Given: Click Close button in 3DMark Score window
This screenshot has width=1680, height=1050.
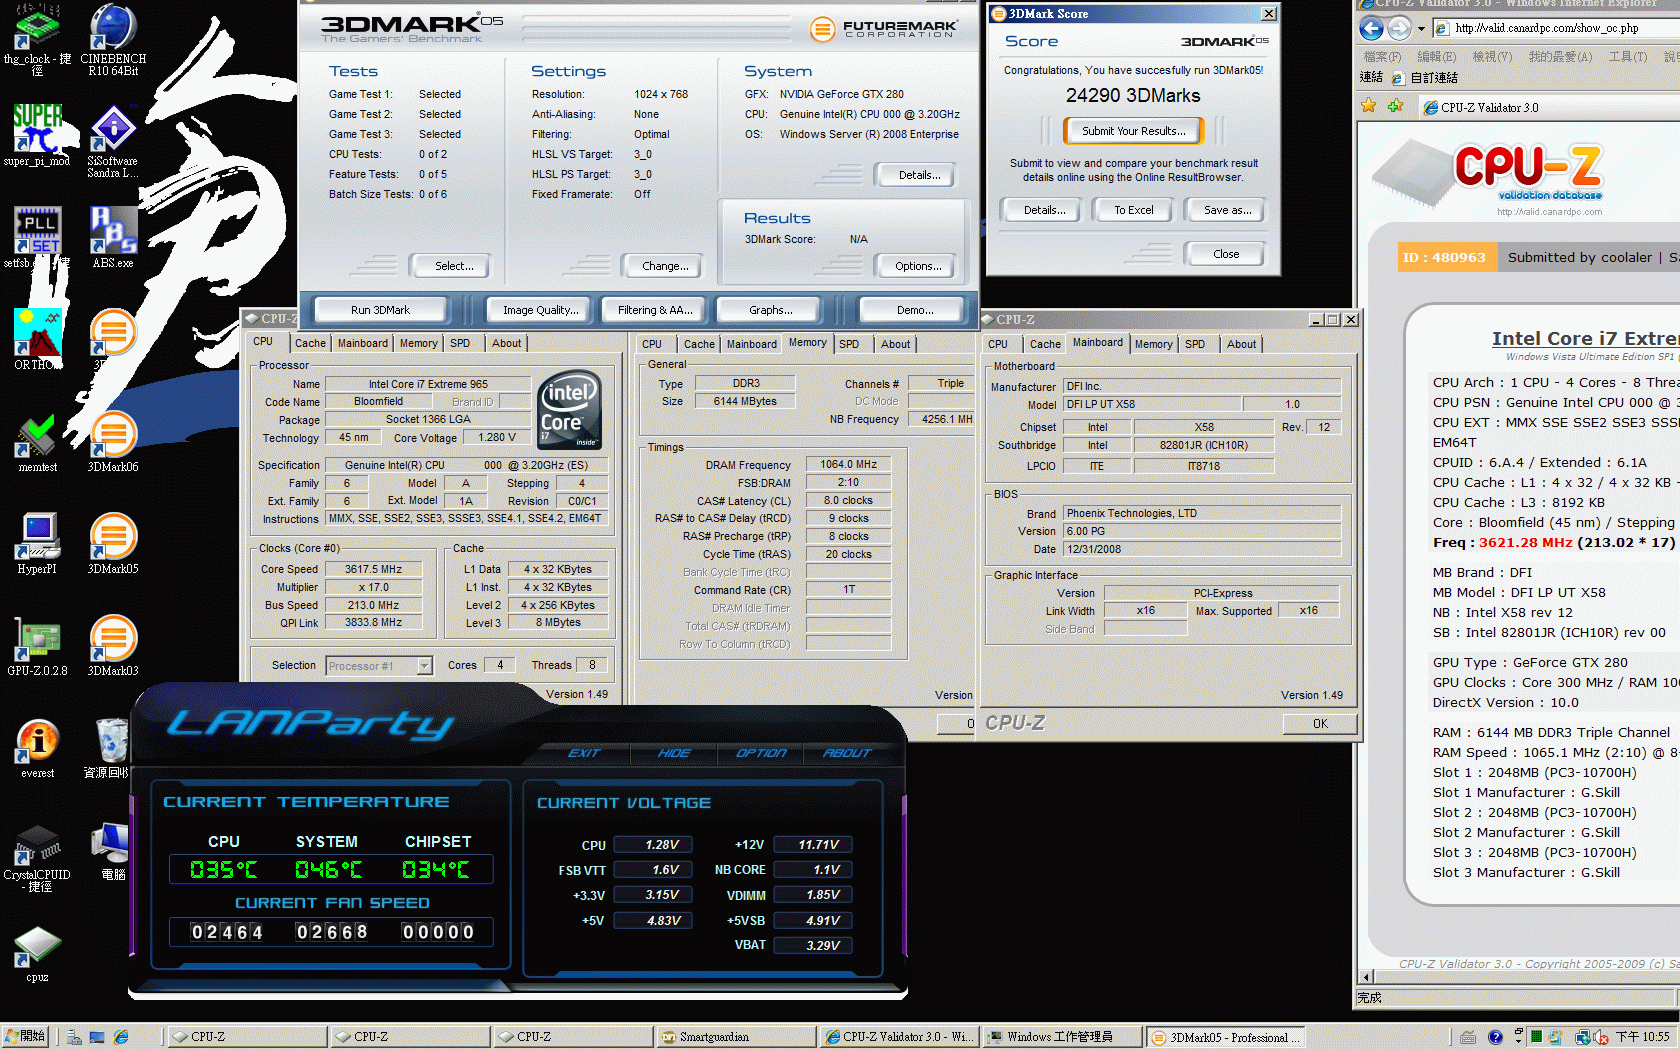Looking at the screenshot, I should coord(1226,254).
